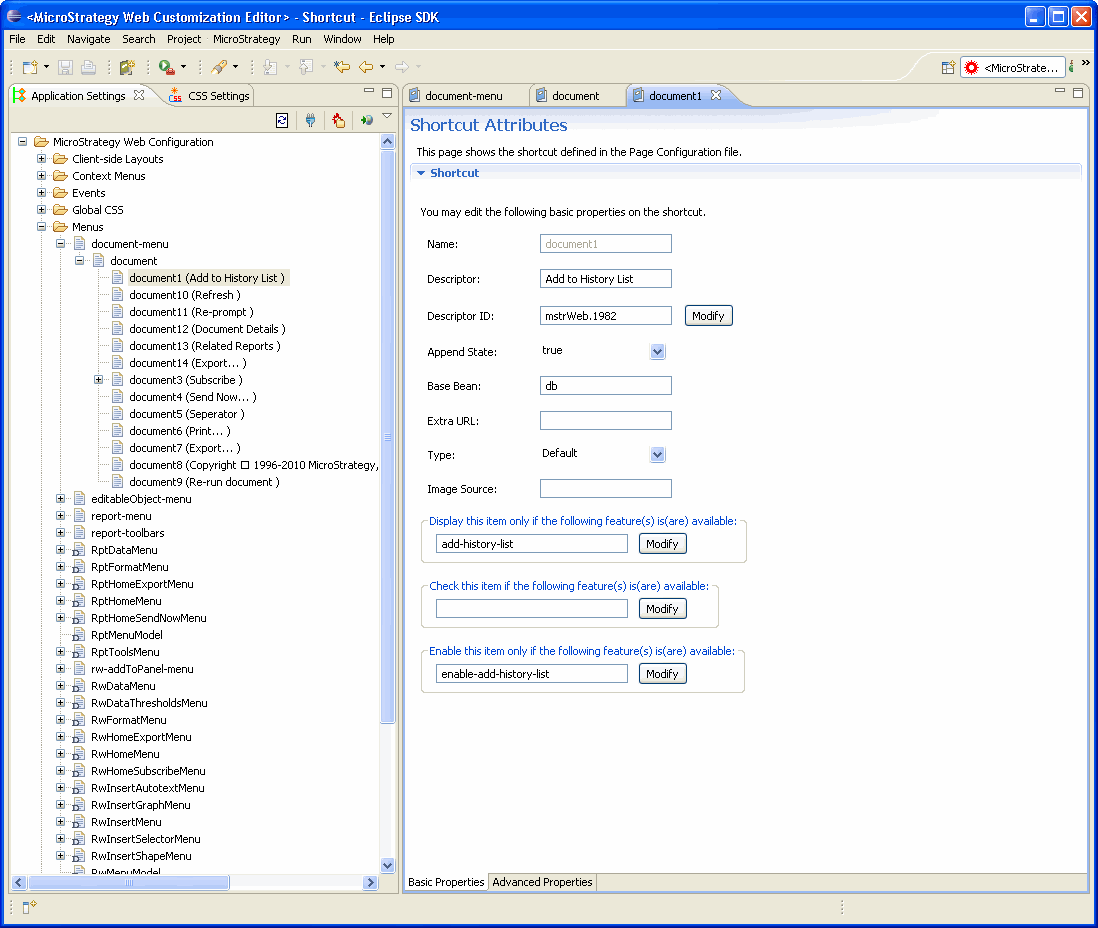
Task: Expand the Client-side Layouts folder
Action: (41, 158)
